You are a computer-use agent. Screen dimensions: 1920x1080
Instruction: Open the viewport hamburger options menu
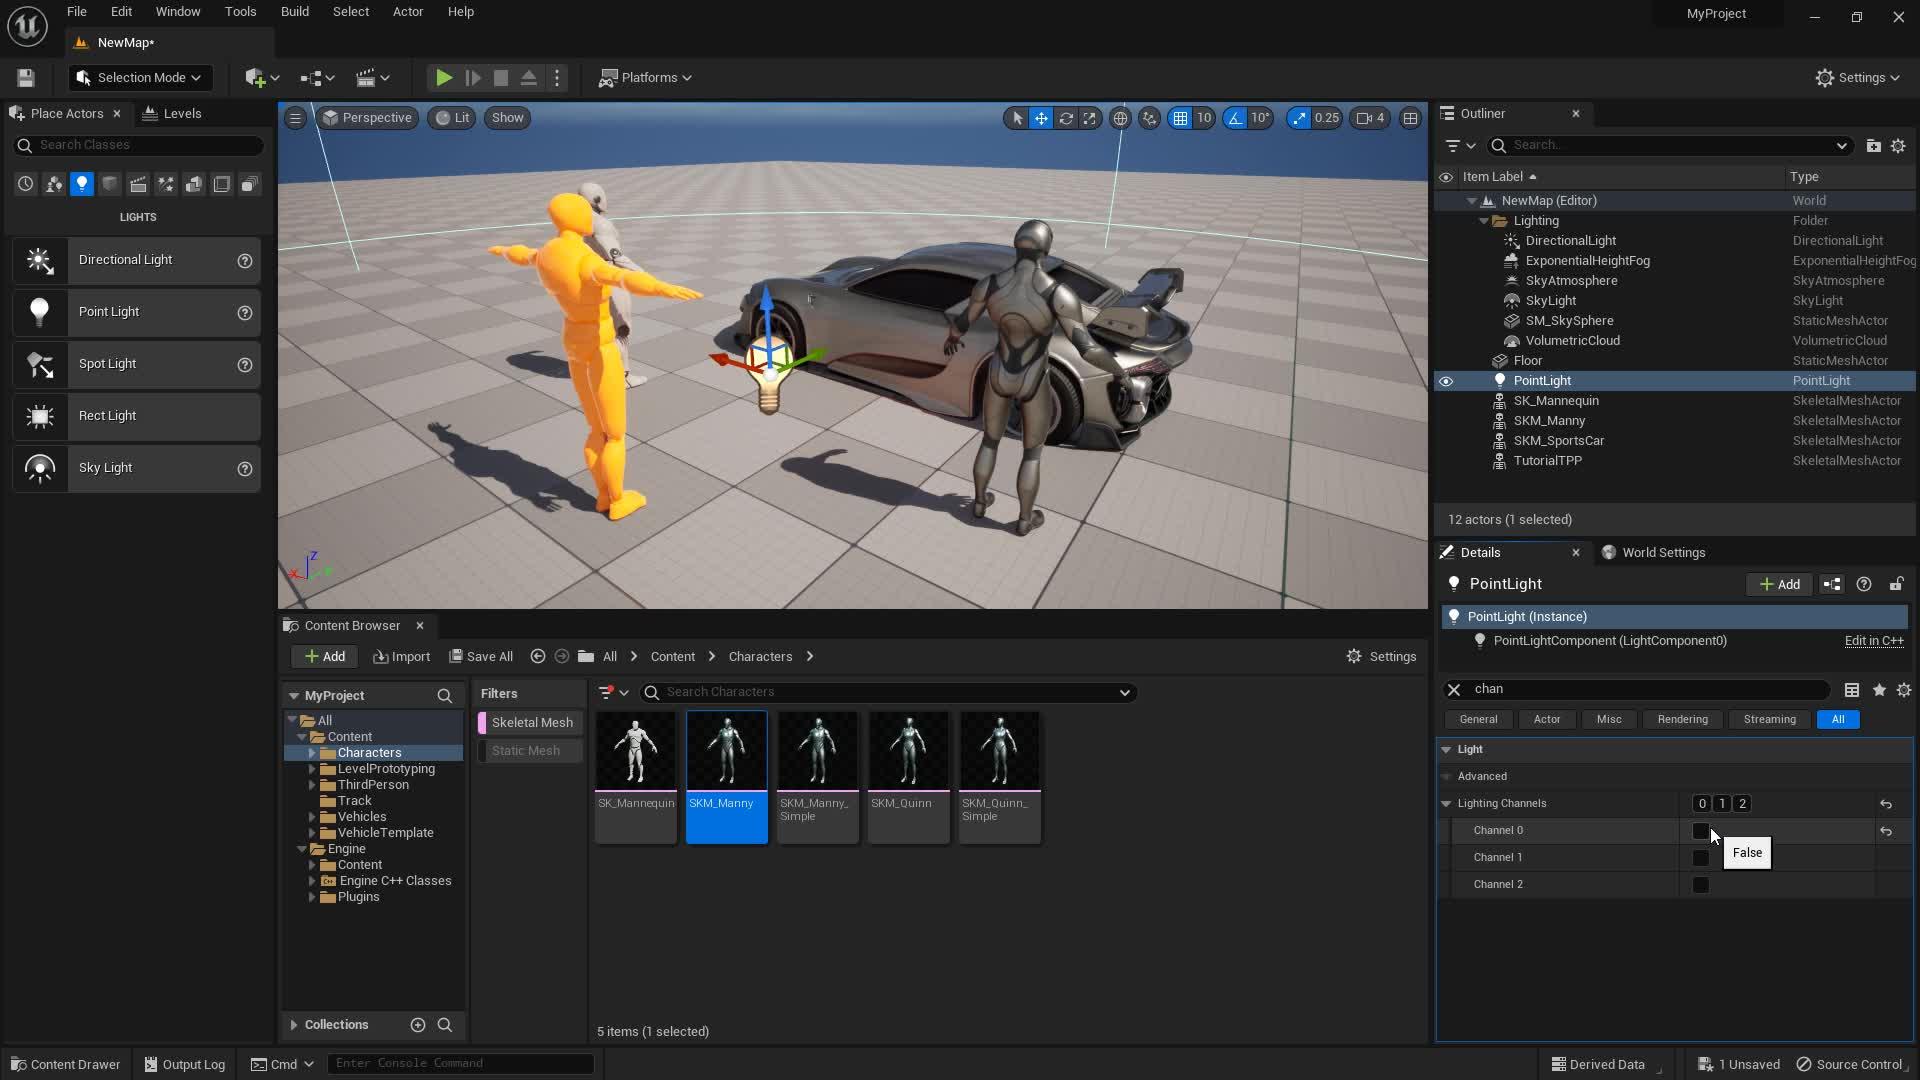click(295, 118)
